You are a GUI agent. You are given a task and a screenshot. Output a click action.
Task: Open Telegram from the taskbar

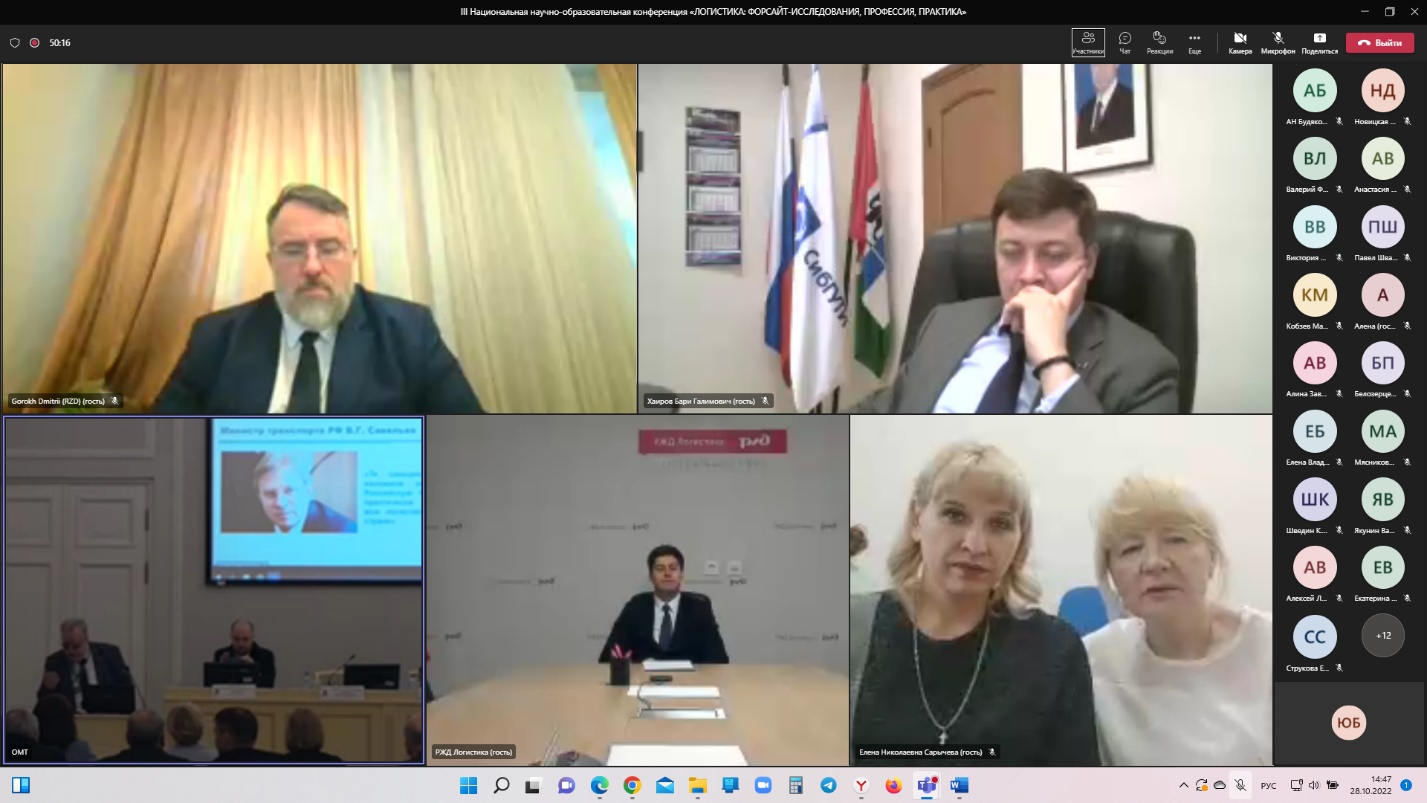click(x=828, y=785)
